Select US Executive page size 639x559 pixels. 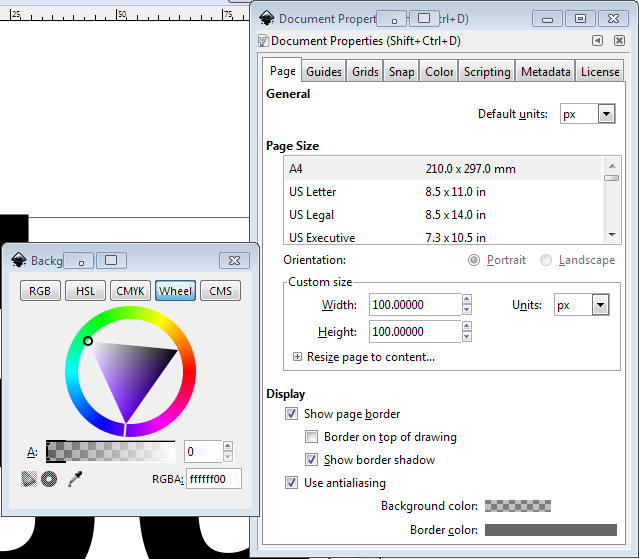coord(443,238)
